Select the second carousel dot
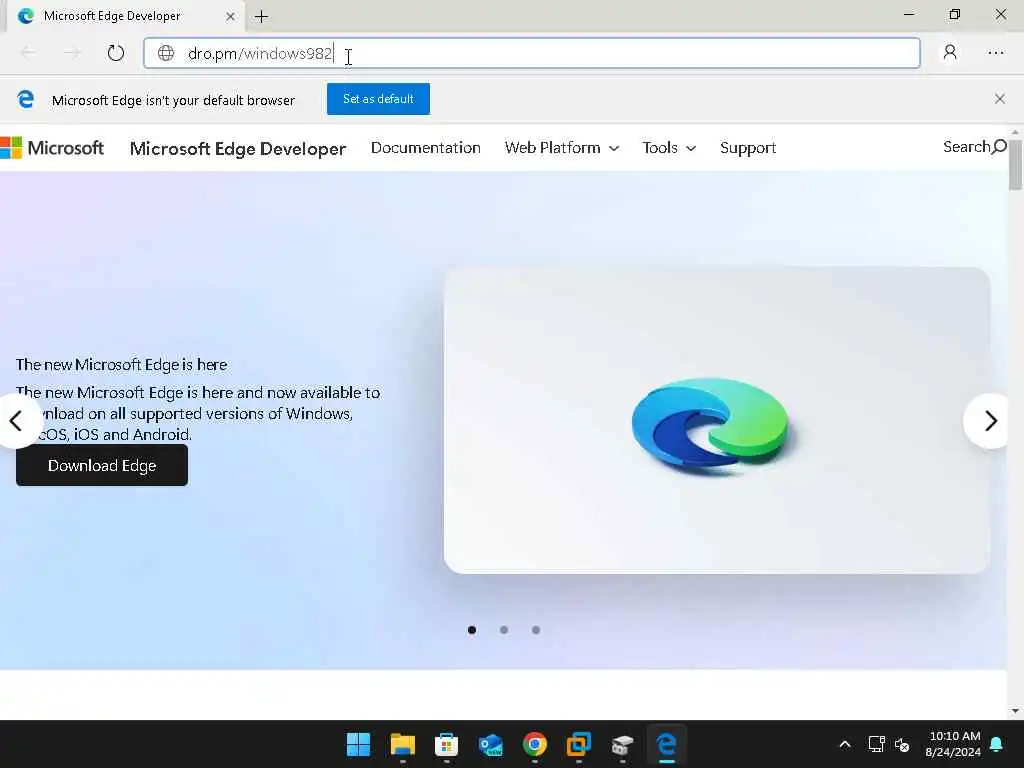 point(504,630)
